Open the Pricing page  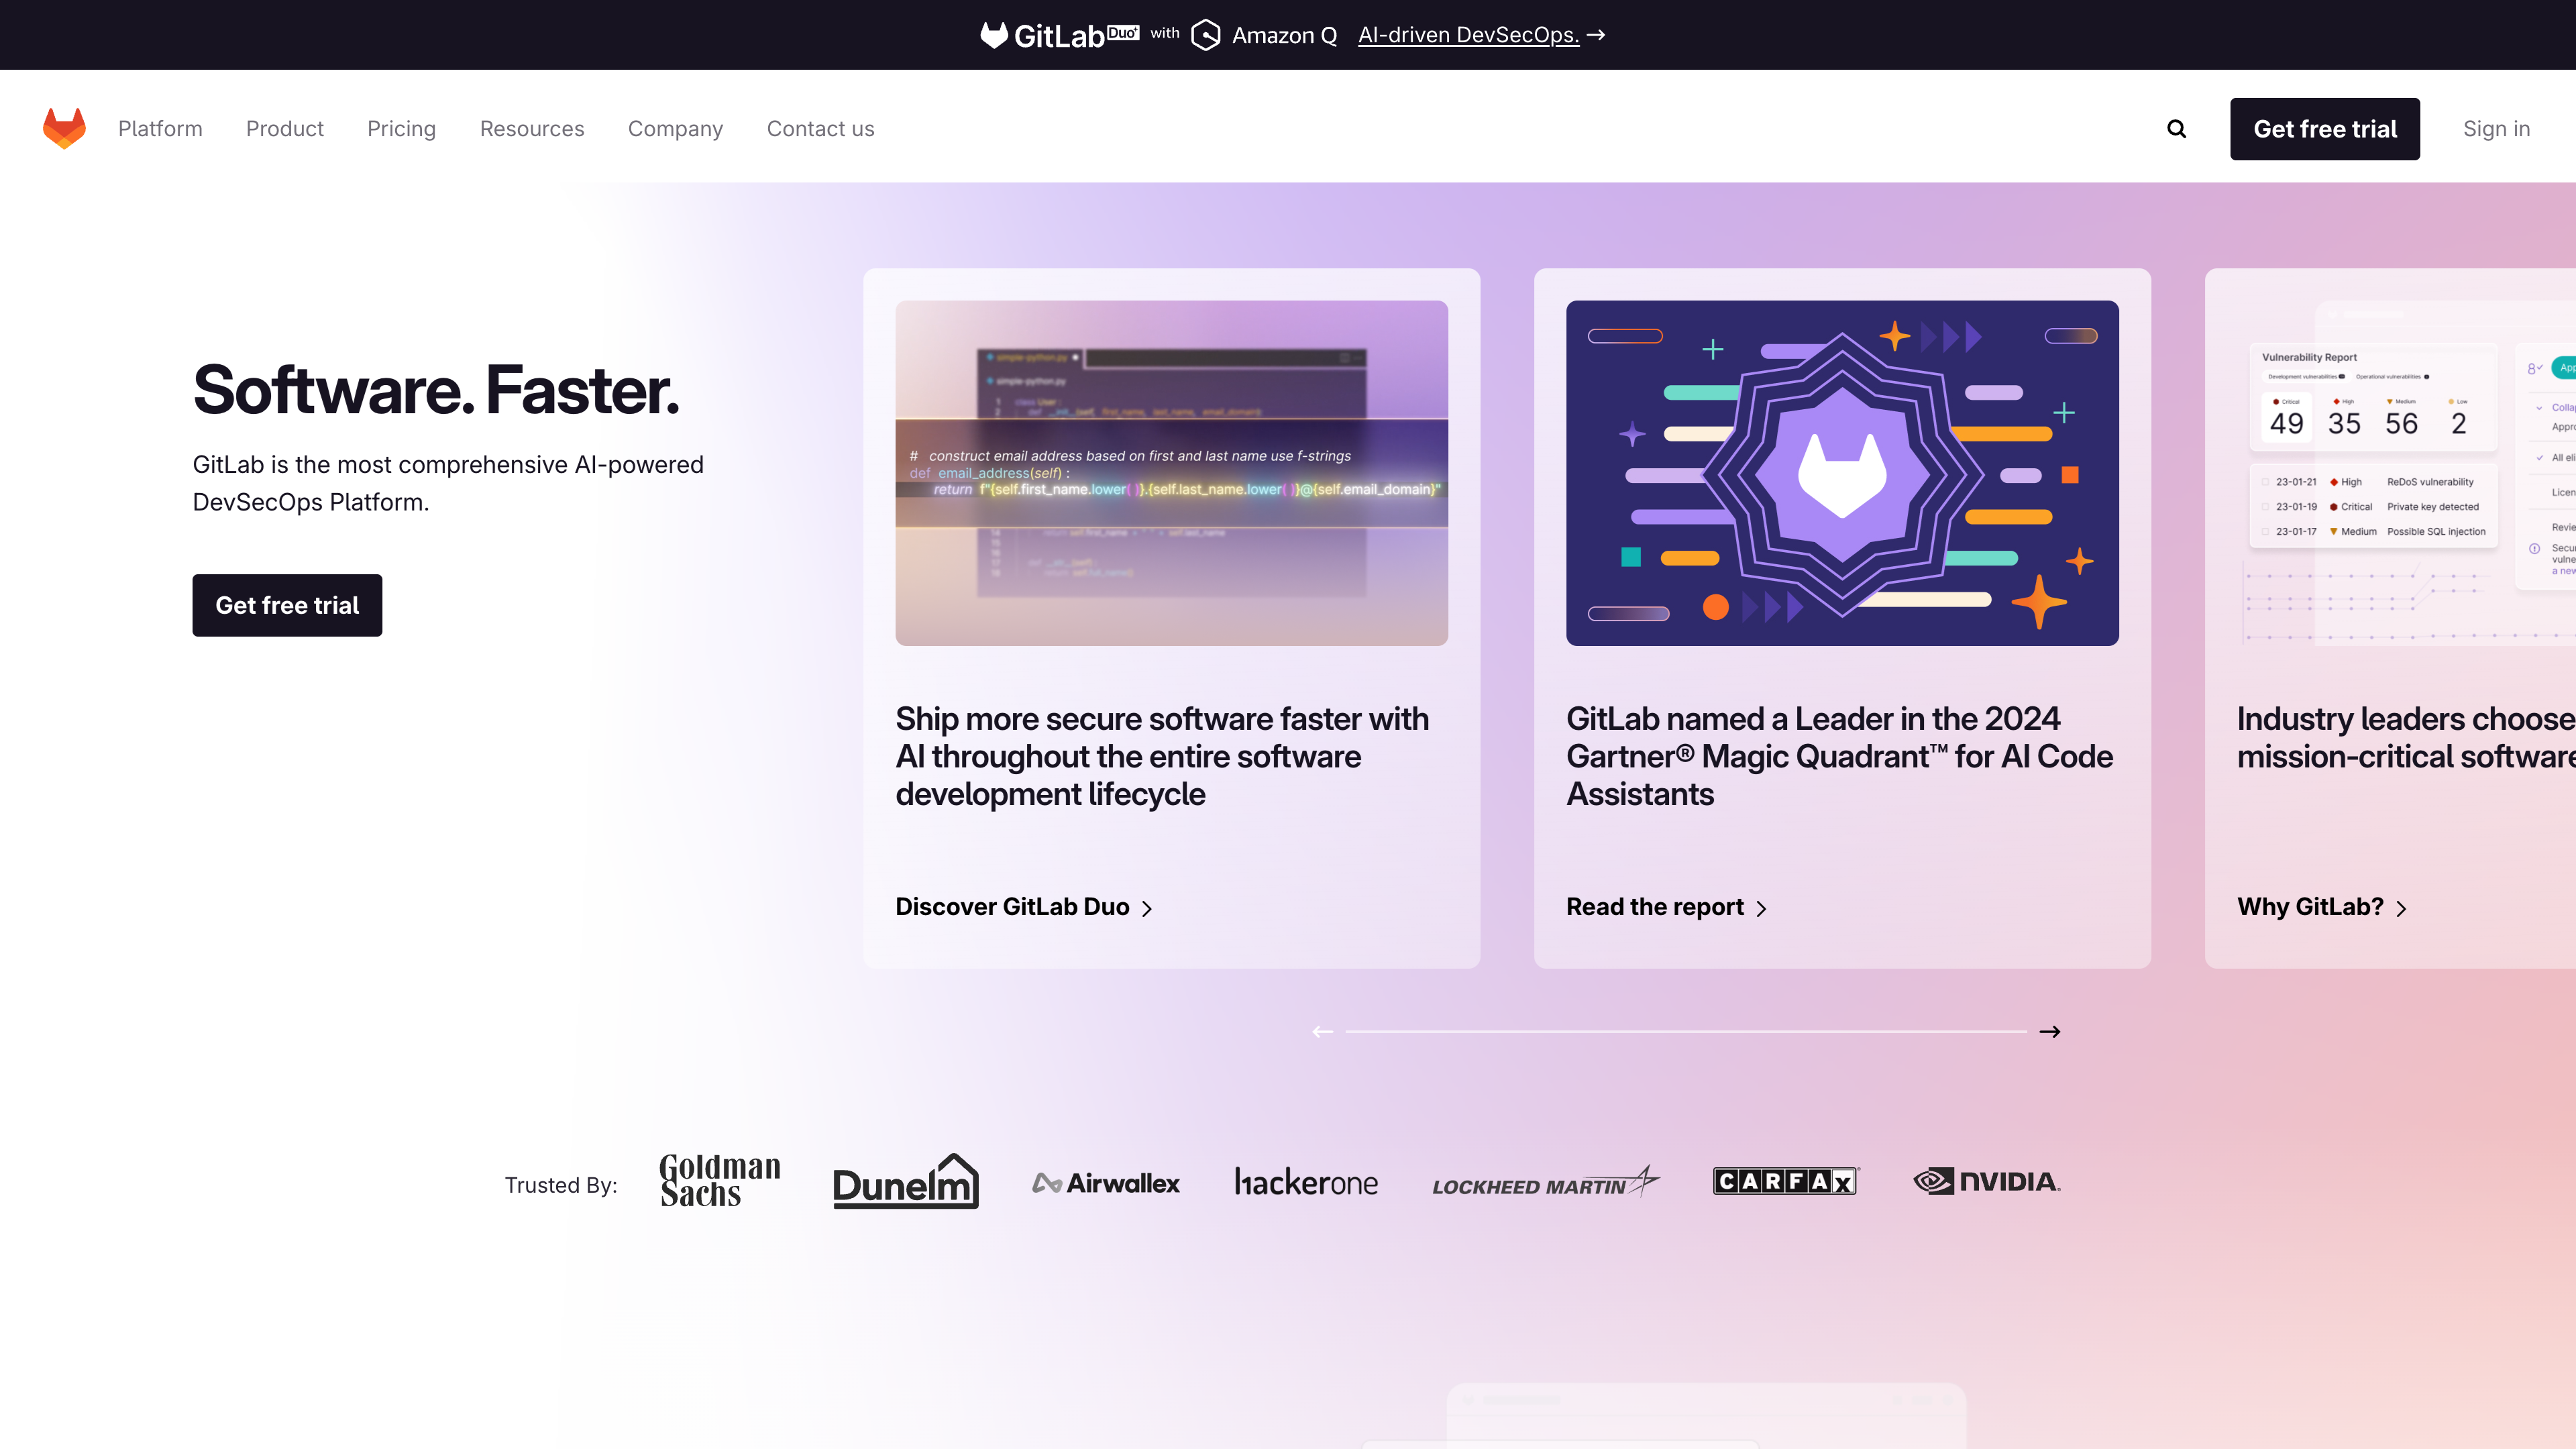[402, 128]
